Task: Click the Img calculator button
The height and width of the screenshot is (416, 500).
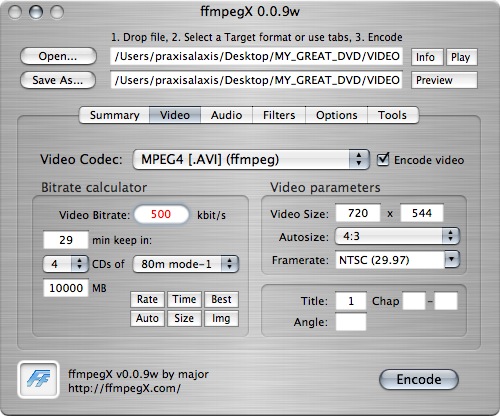Action: (221, 318)
